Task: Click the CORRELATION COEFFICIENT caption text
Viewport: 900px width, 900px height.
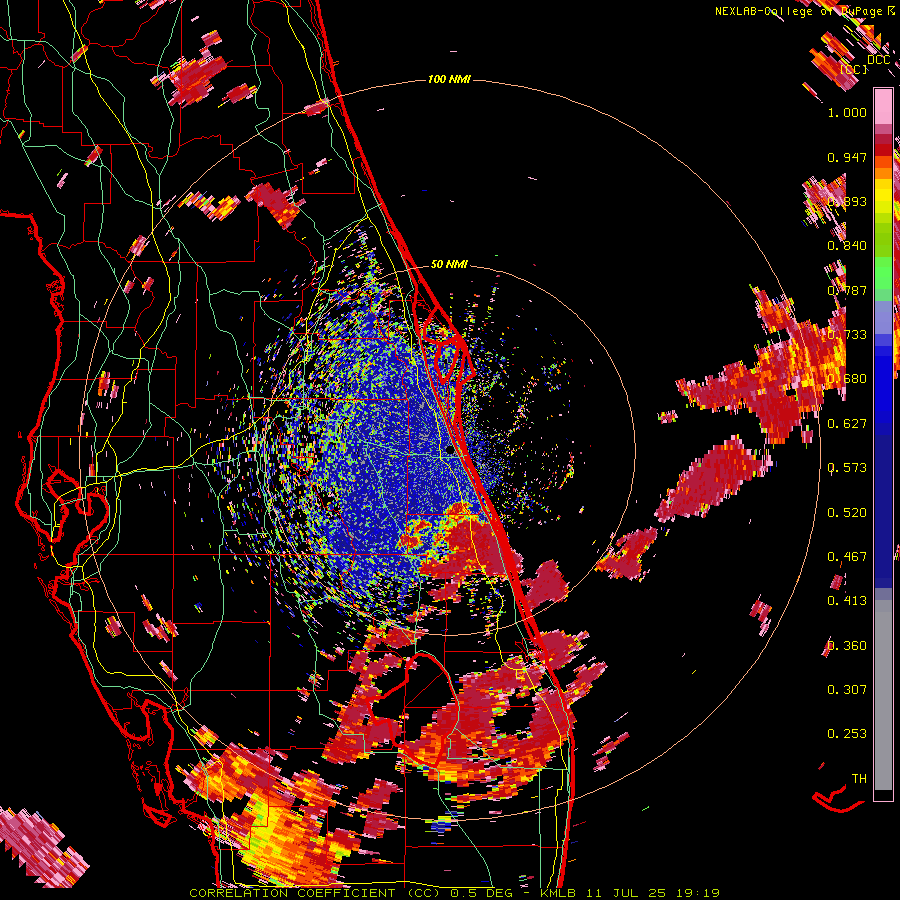Action: coord(292,893)
